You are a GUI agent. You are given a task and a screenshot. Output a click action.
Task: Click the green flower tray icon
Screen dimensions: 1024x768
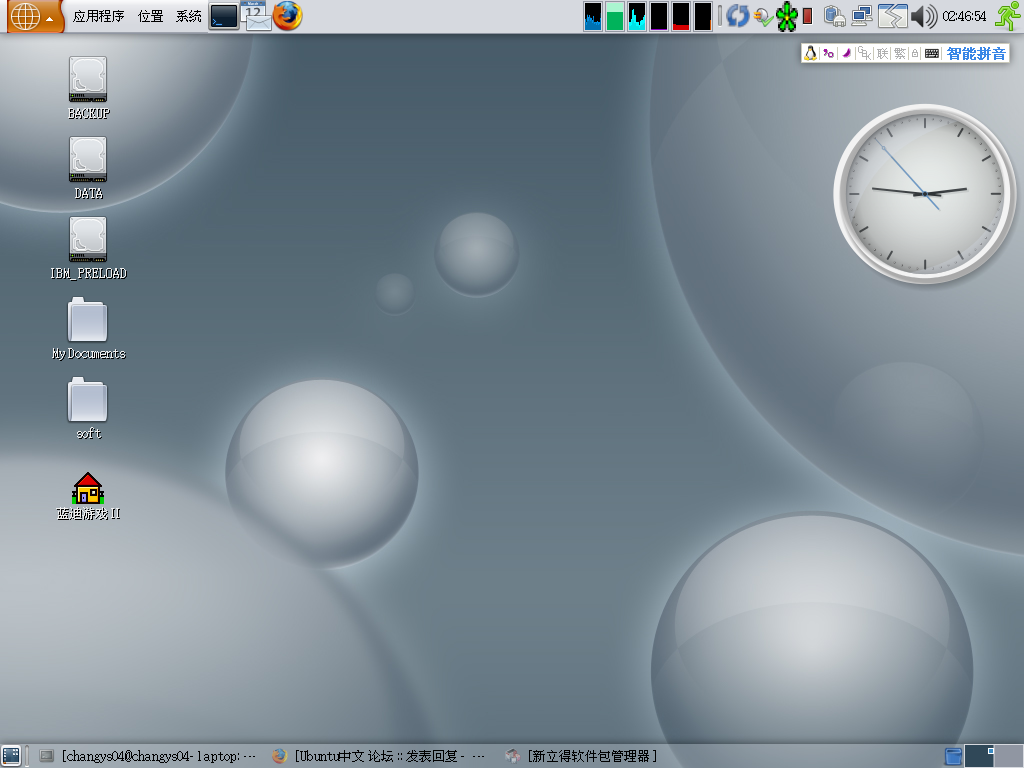pos(787,16)
